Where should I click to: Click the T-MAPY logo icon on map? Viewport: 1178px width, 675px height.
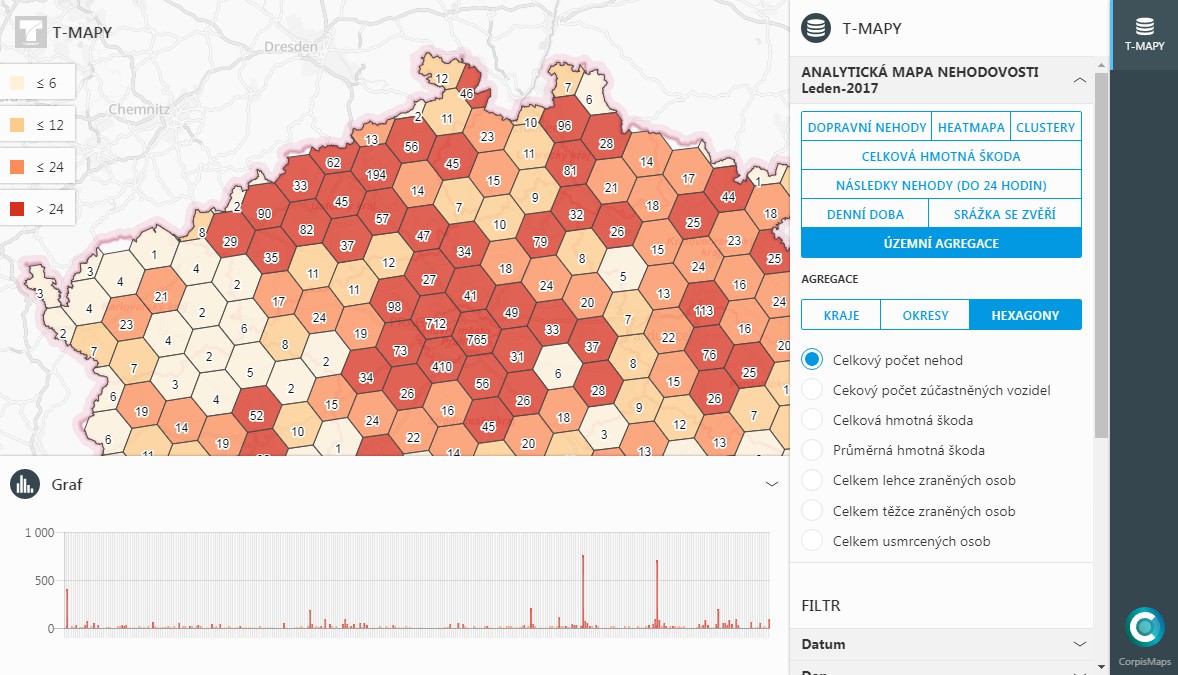click(31, 32)
